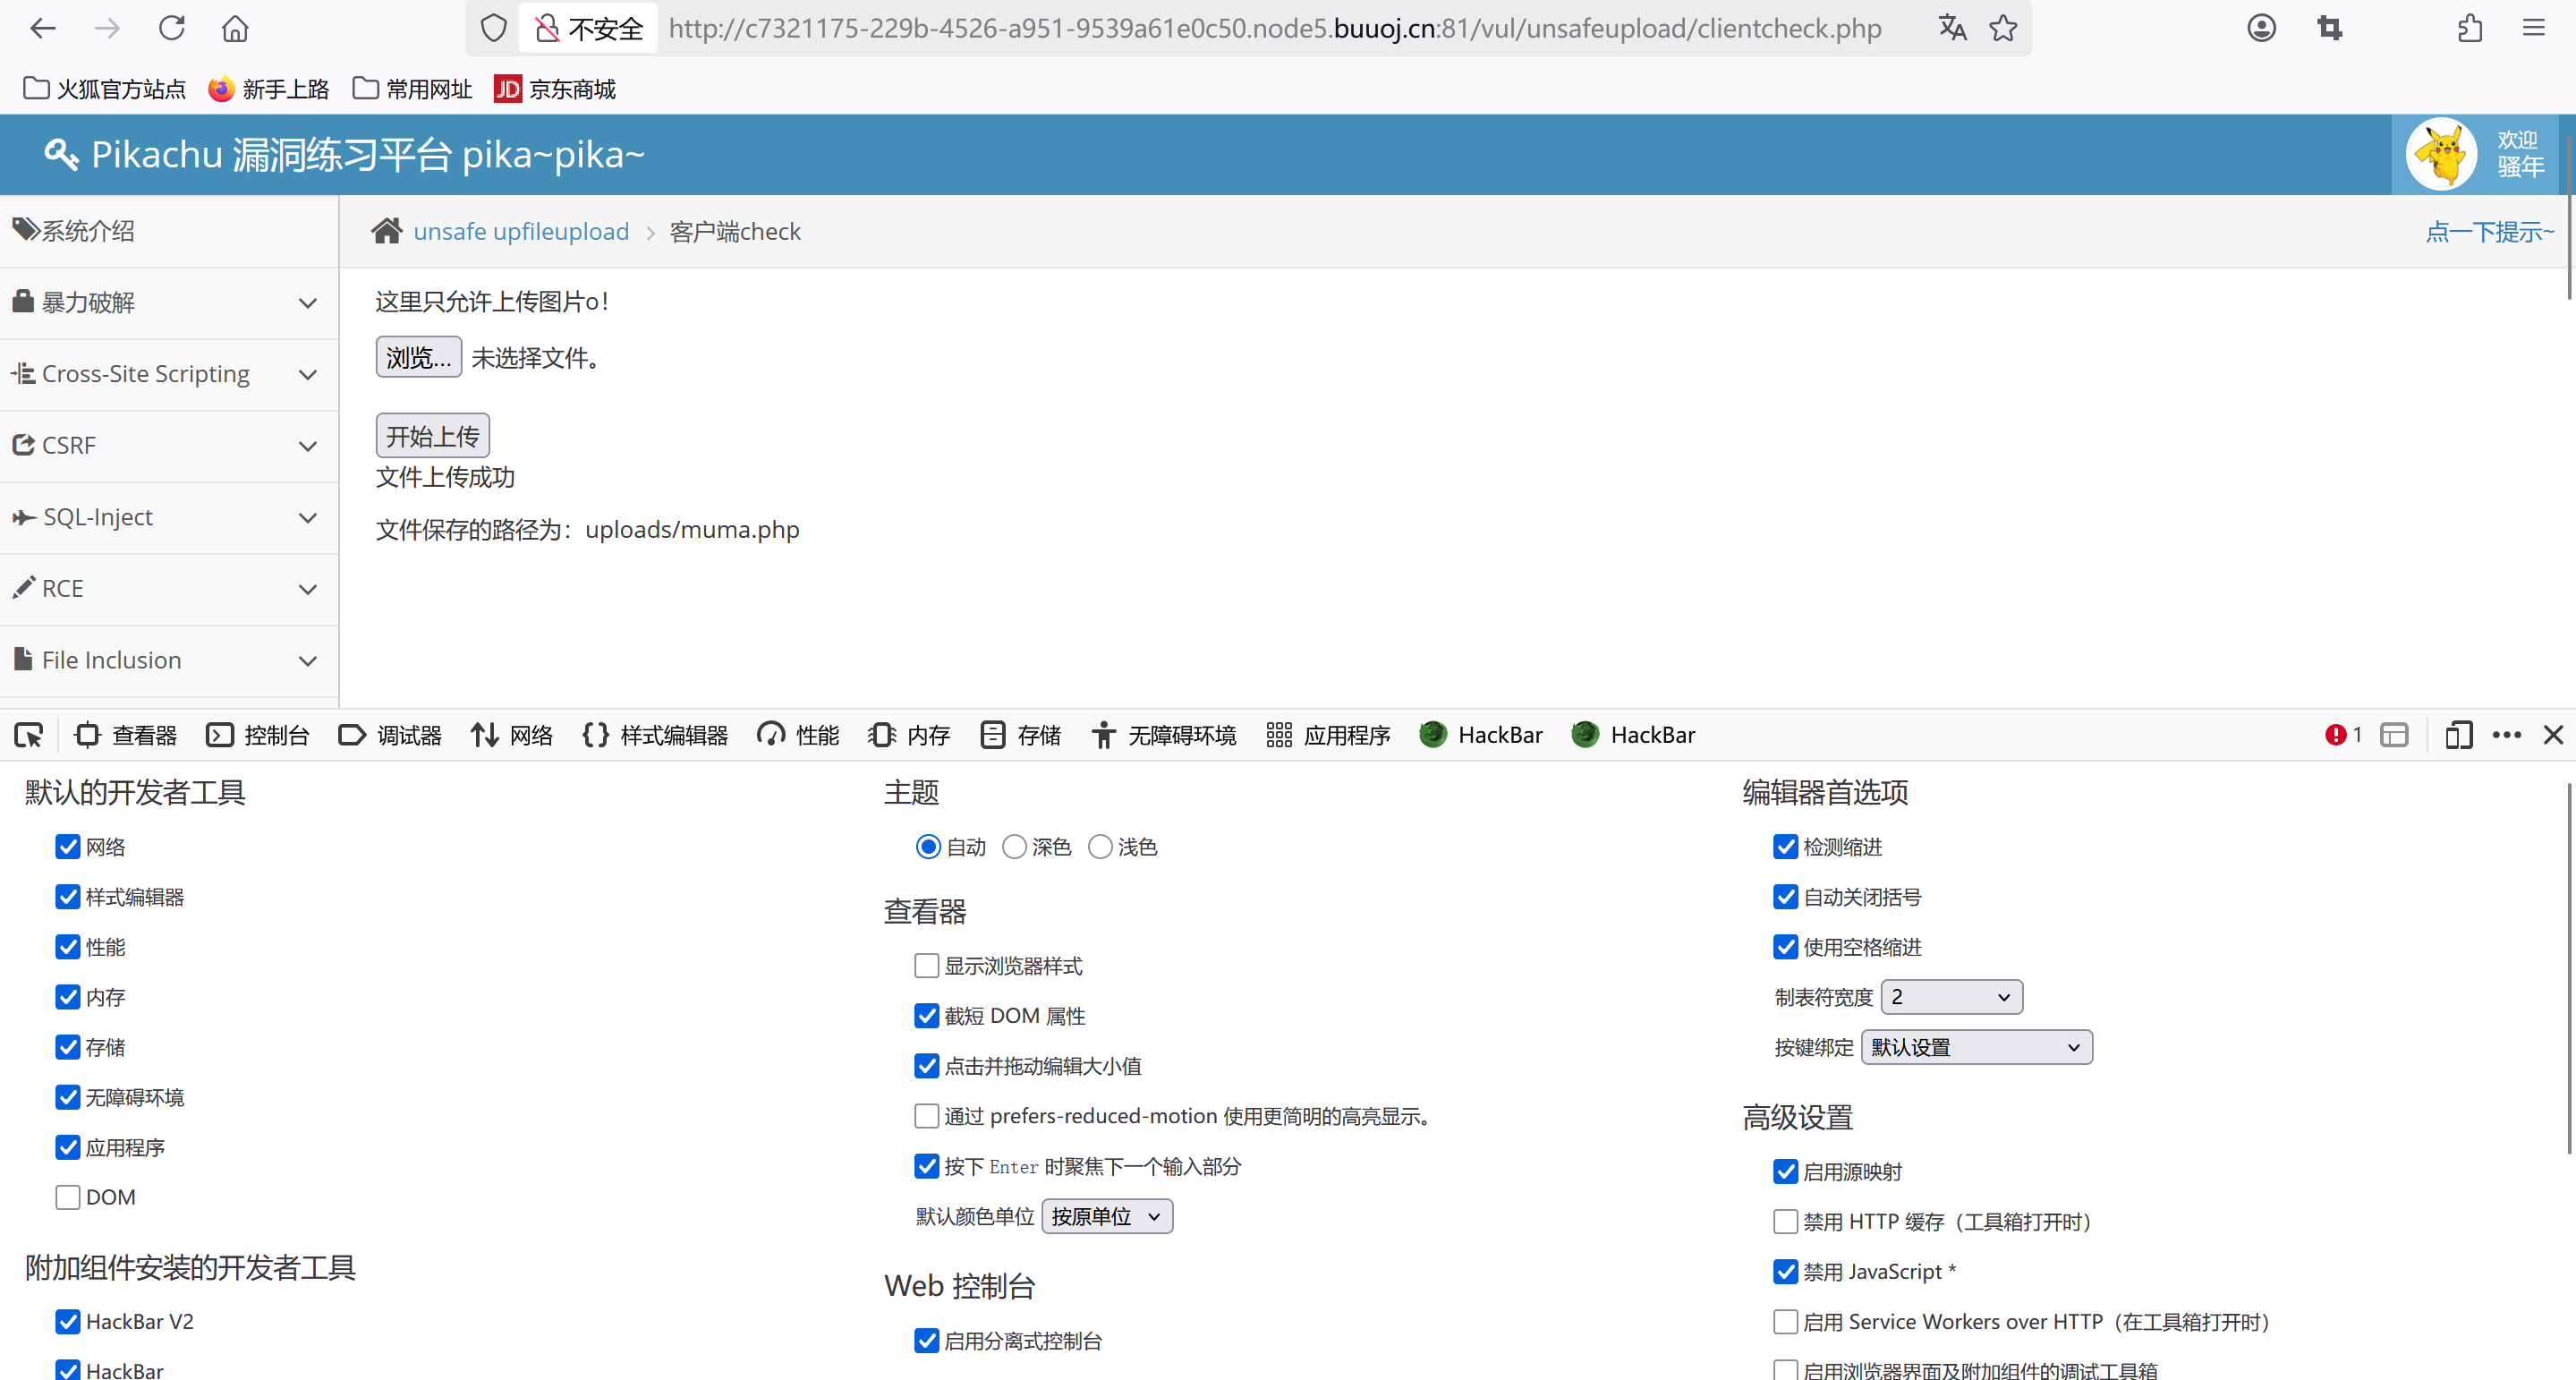Click the translate page icon in address bar
Viewport: 2576px width, 1380px height.
coord(1952,28)
